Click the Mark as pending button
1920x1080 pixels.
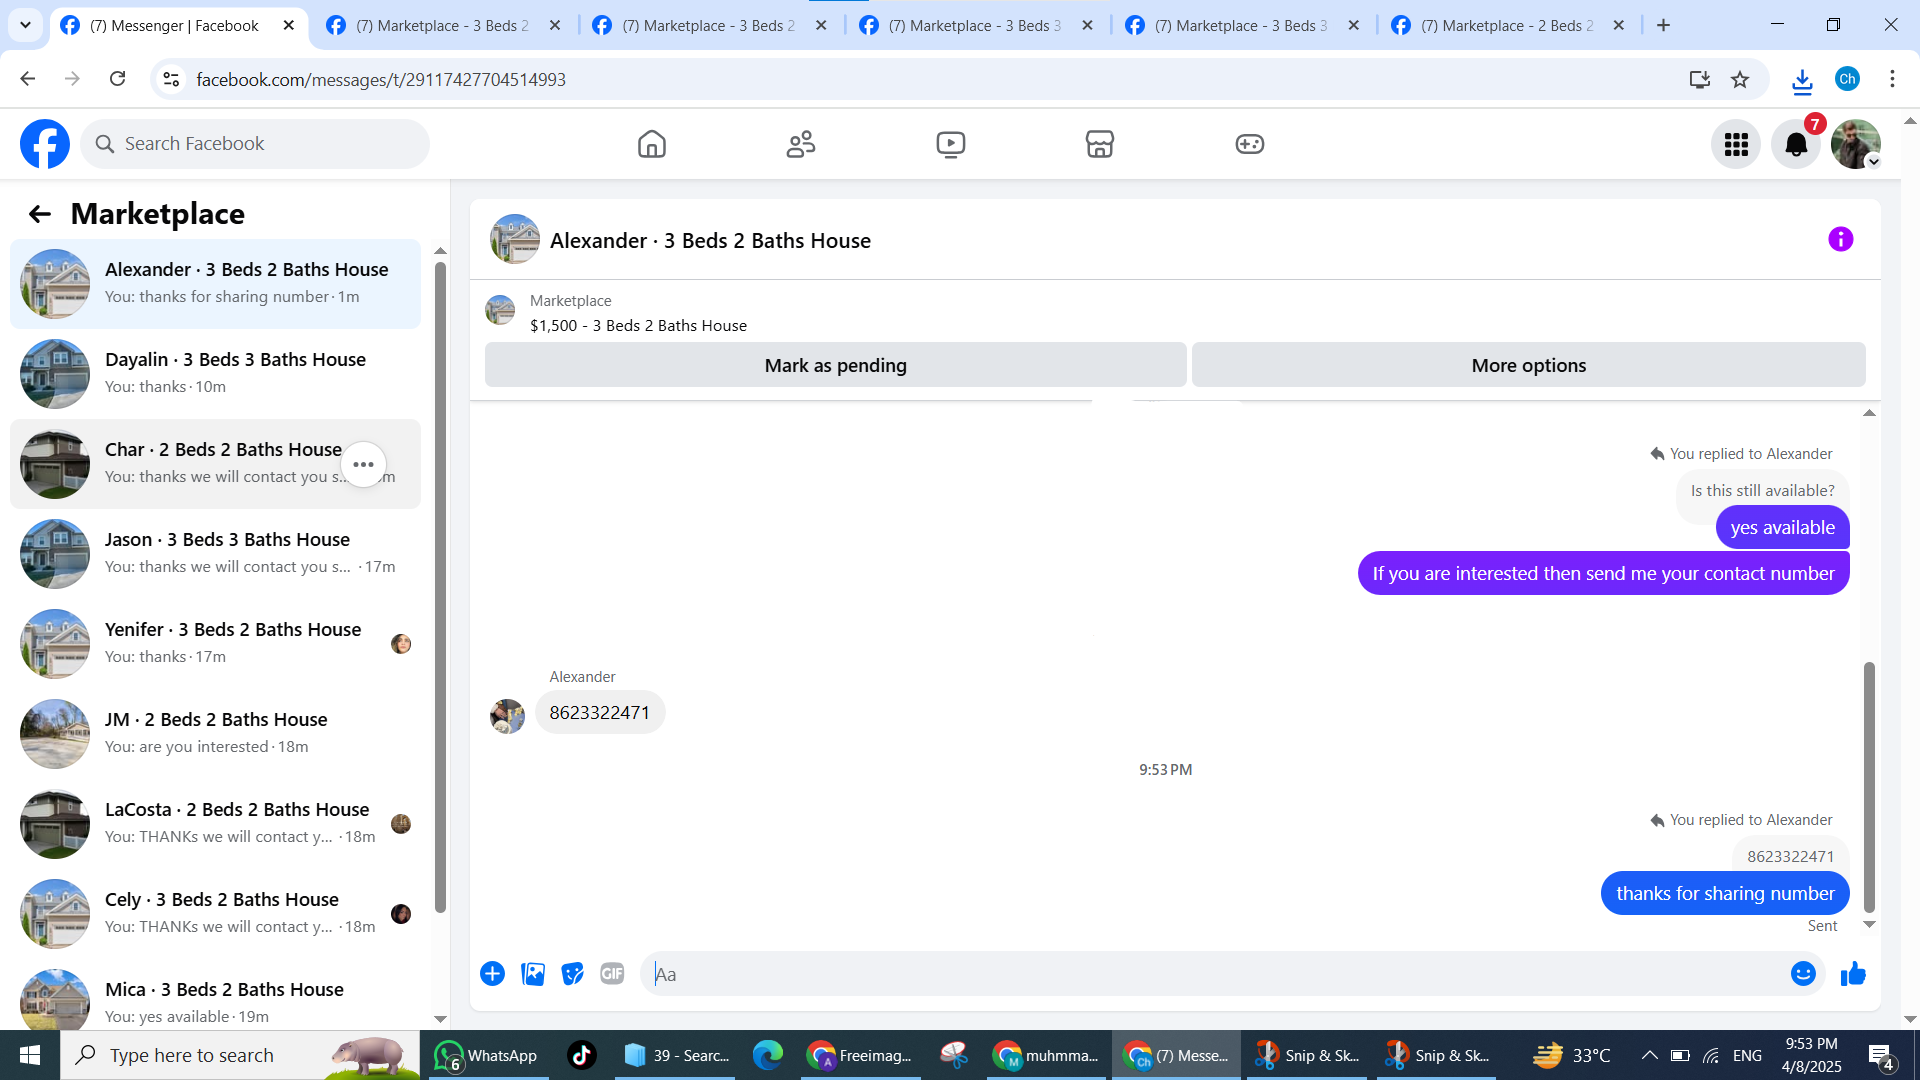[835, 365]
